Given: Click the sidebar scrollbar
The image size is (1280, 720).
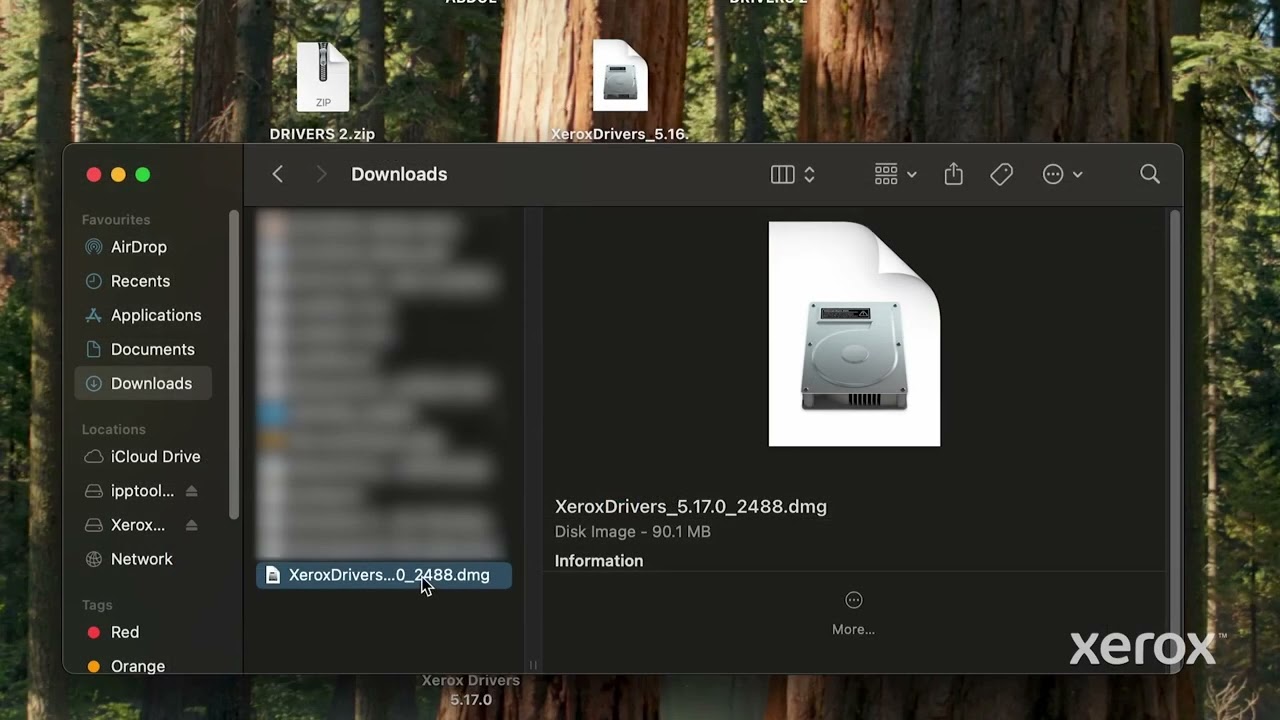Looking at the screenshot, I should (234, 364).
